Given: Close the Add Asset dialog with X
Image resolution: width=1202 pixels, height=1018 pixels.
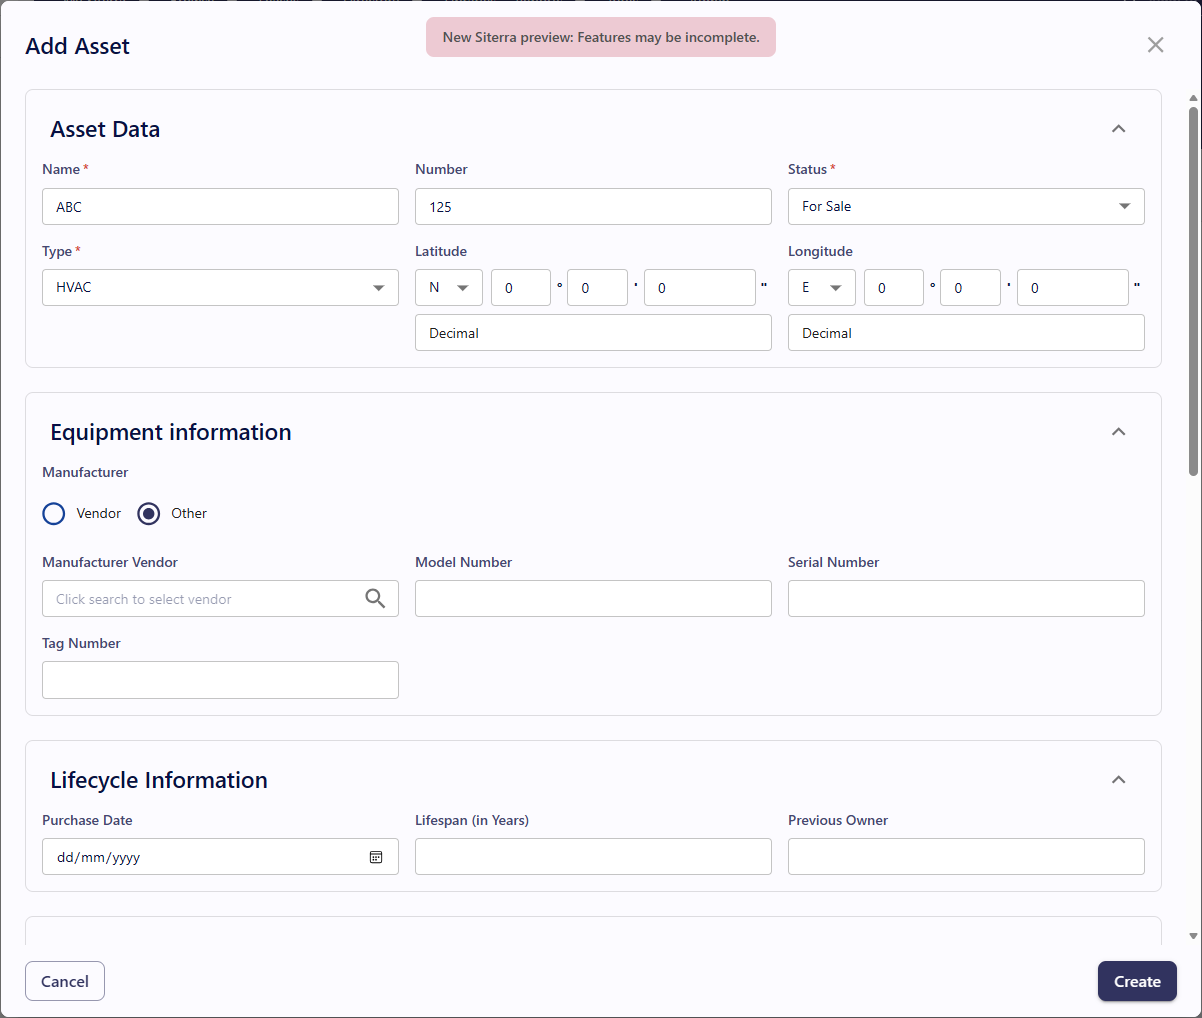Looking at the screenshot, I should 1155,45.
